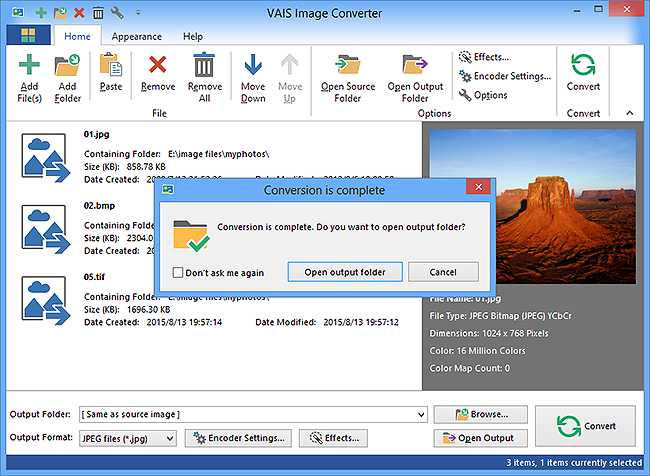Select the 05.tif file thumbnail icon
Screen dimensions: 650x476
[46, 300]
